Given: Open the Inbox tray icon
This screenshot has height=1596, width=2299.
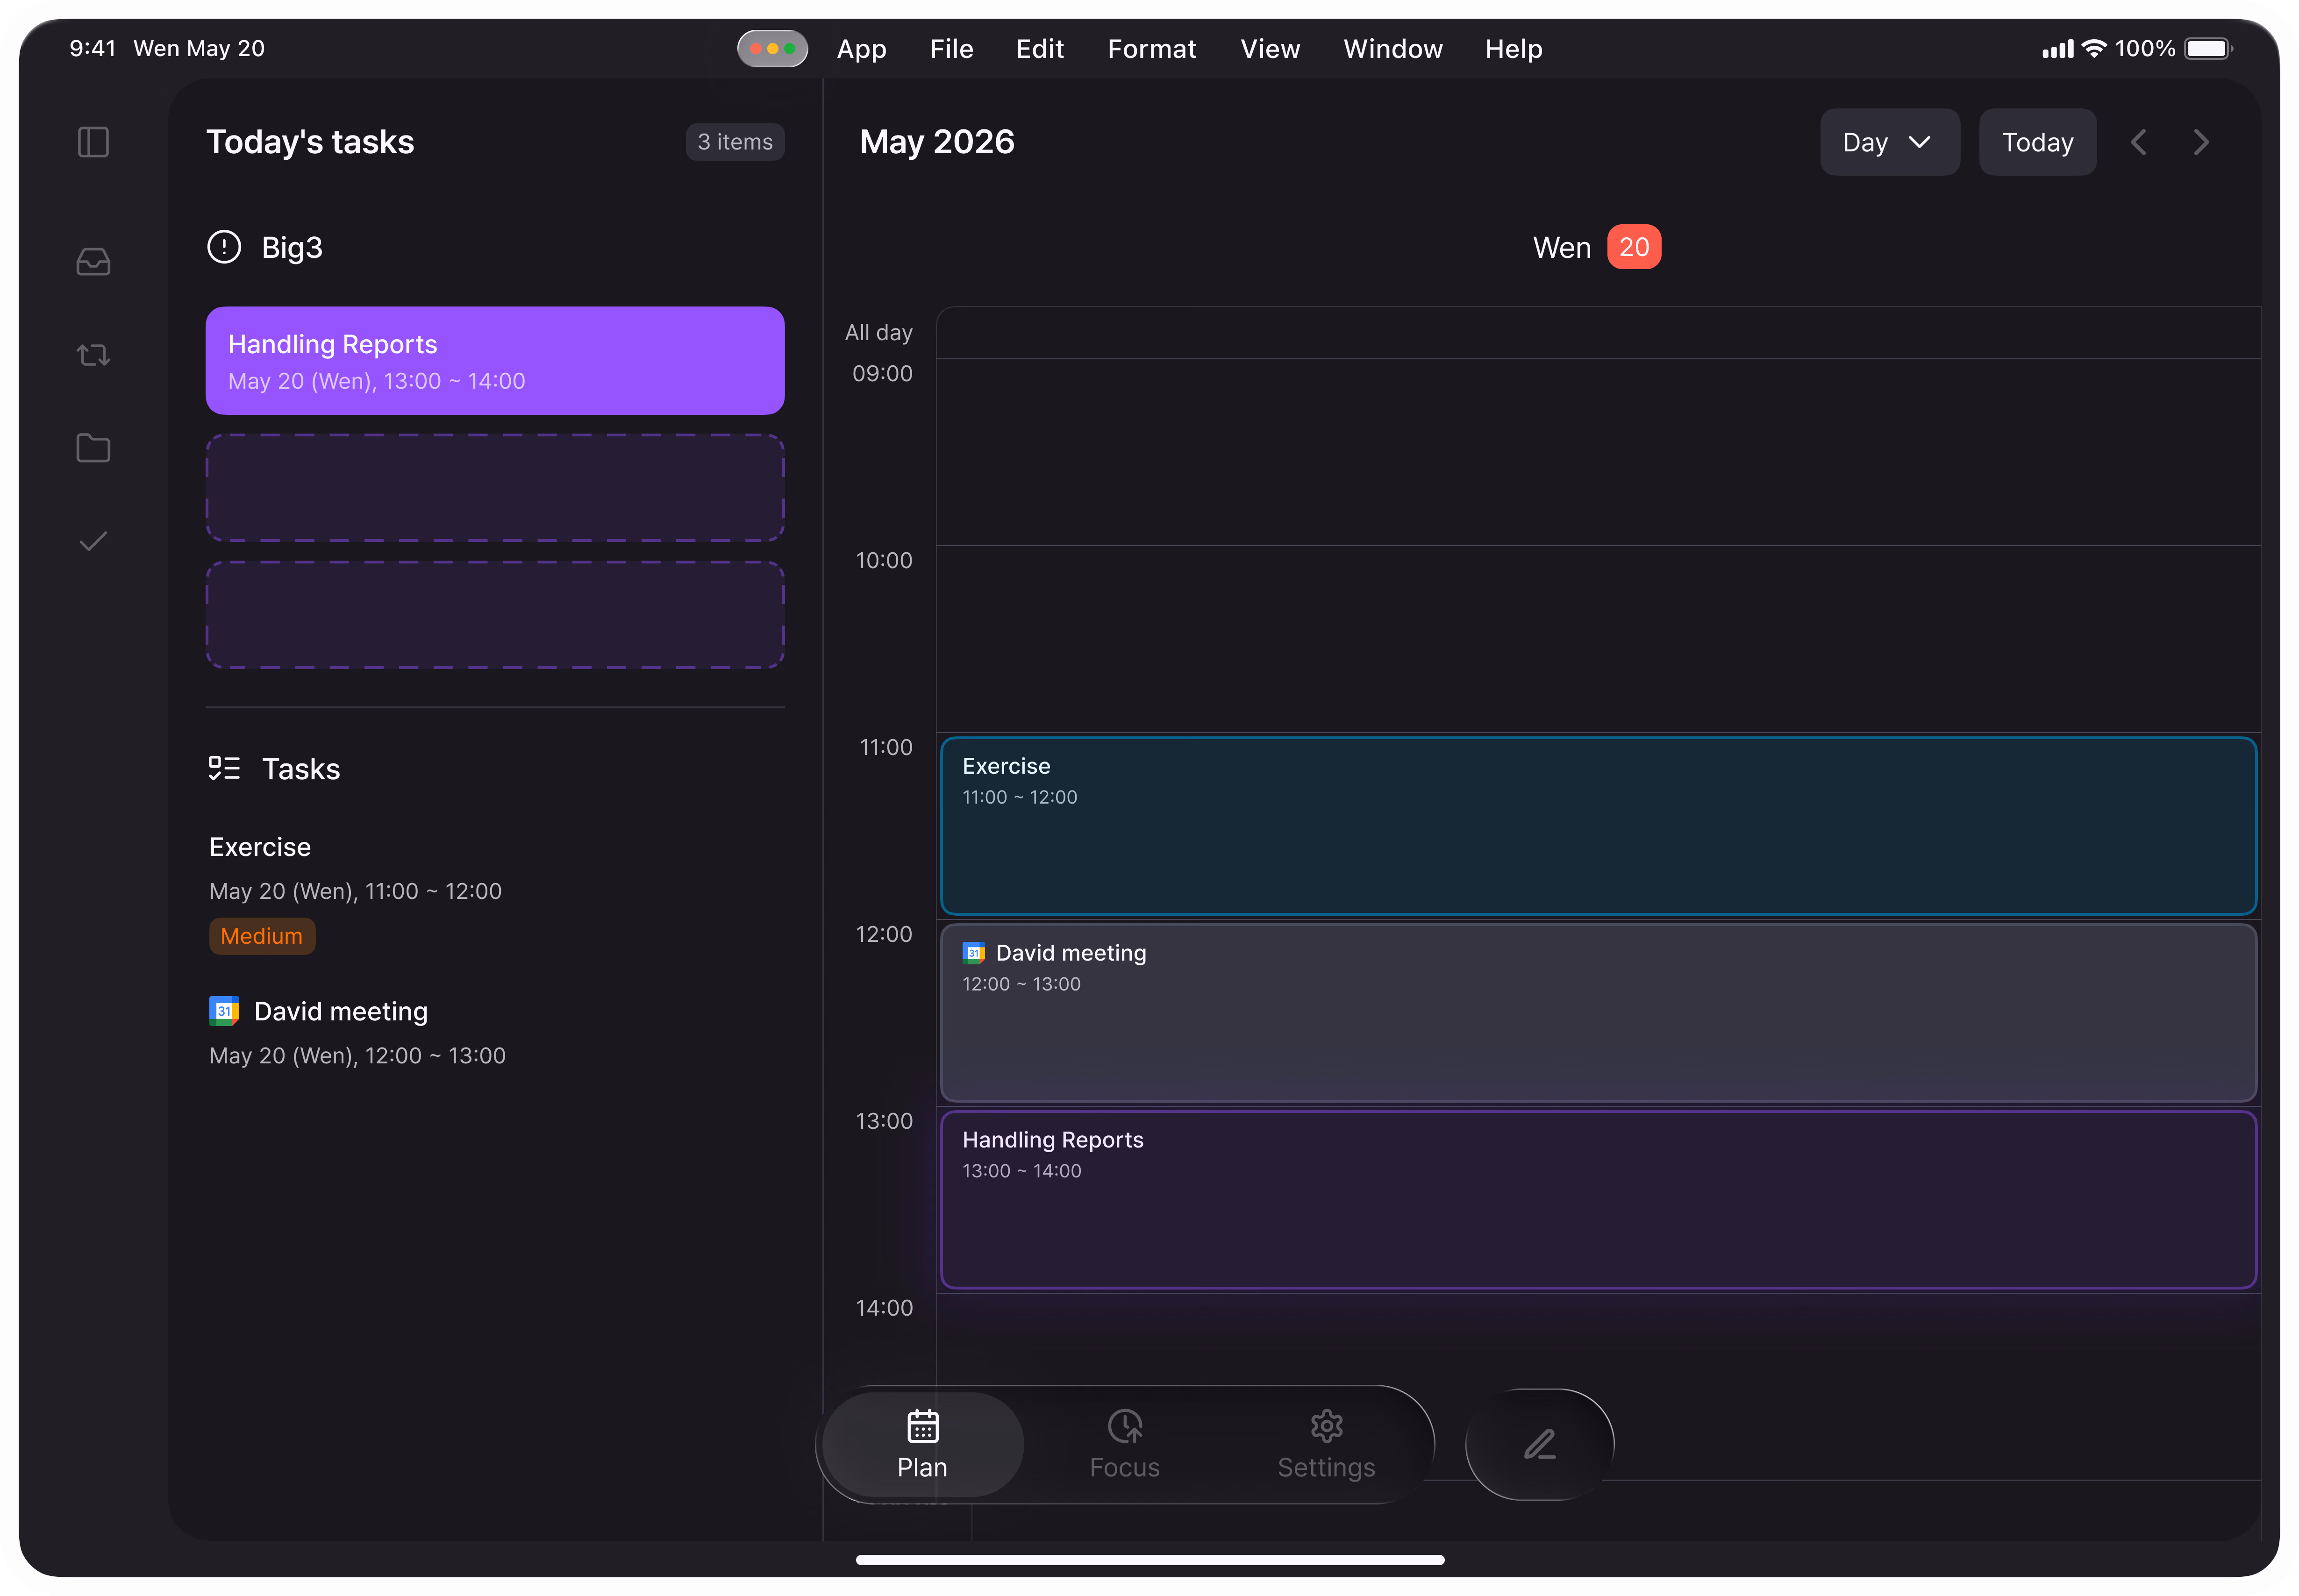Looking at the screenshot, I should coord(93,262).
